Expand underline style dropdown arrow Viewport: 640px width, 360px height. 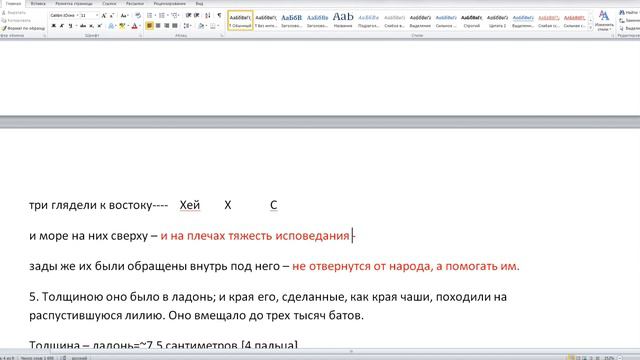coord(76,26)
